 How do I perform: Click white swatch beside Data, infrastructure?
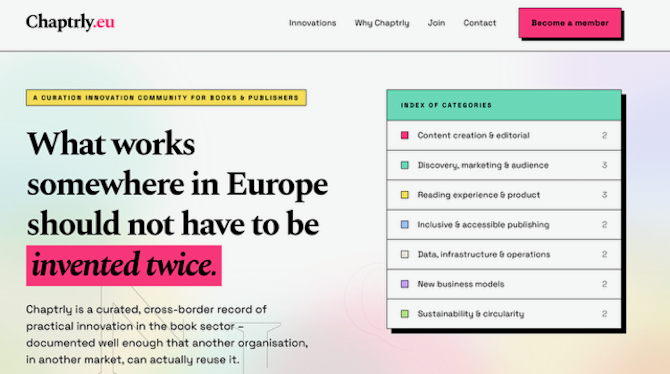[405, 254]
